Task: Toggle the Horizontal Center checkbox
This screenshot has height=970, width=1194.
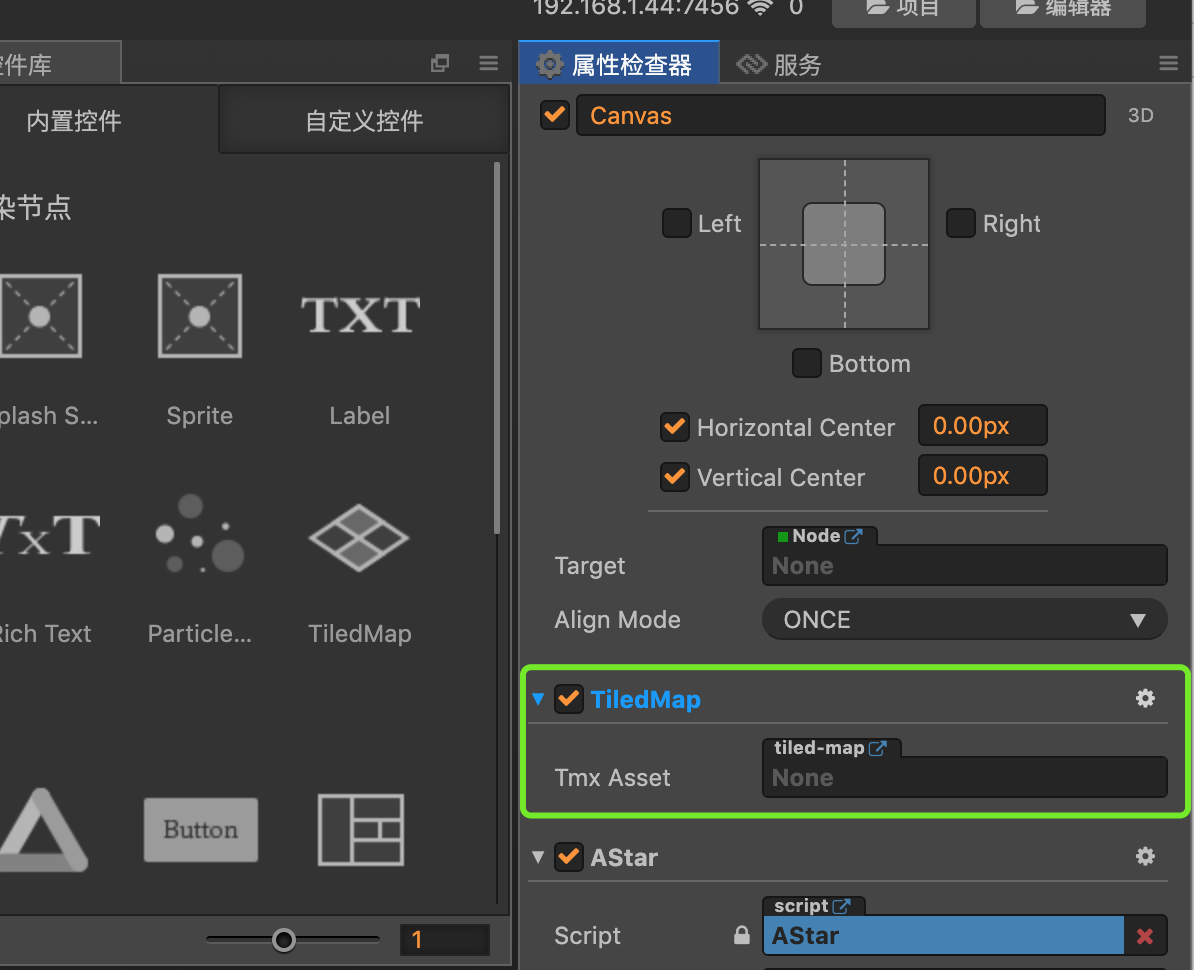Action: coord(675,427)
